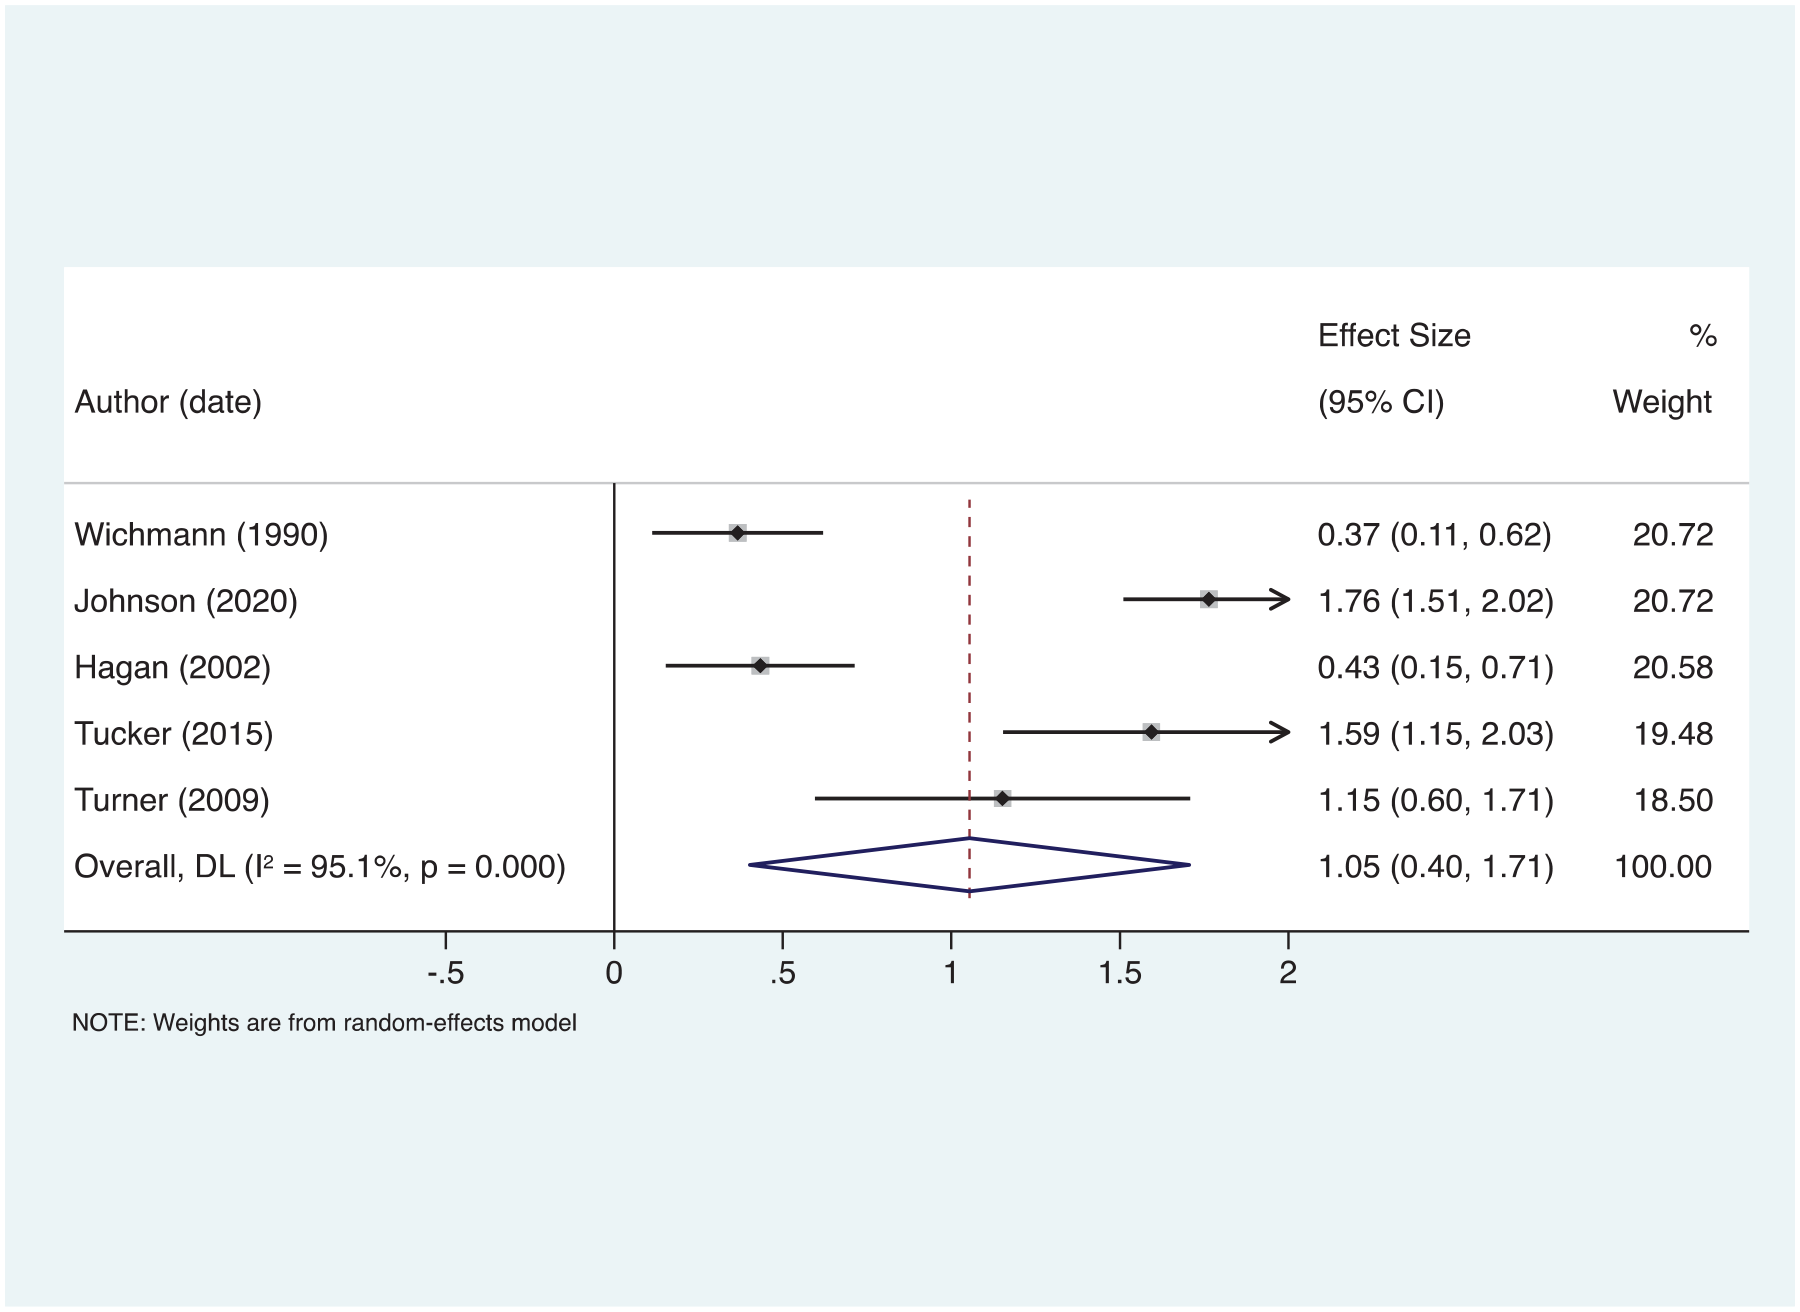Click the Overall, DL heterogeneity label
This screenshot has height=1312, width=1800.
coord(320,866)
